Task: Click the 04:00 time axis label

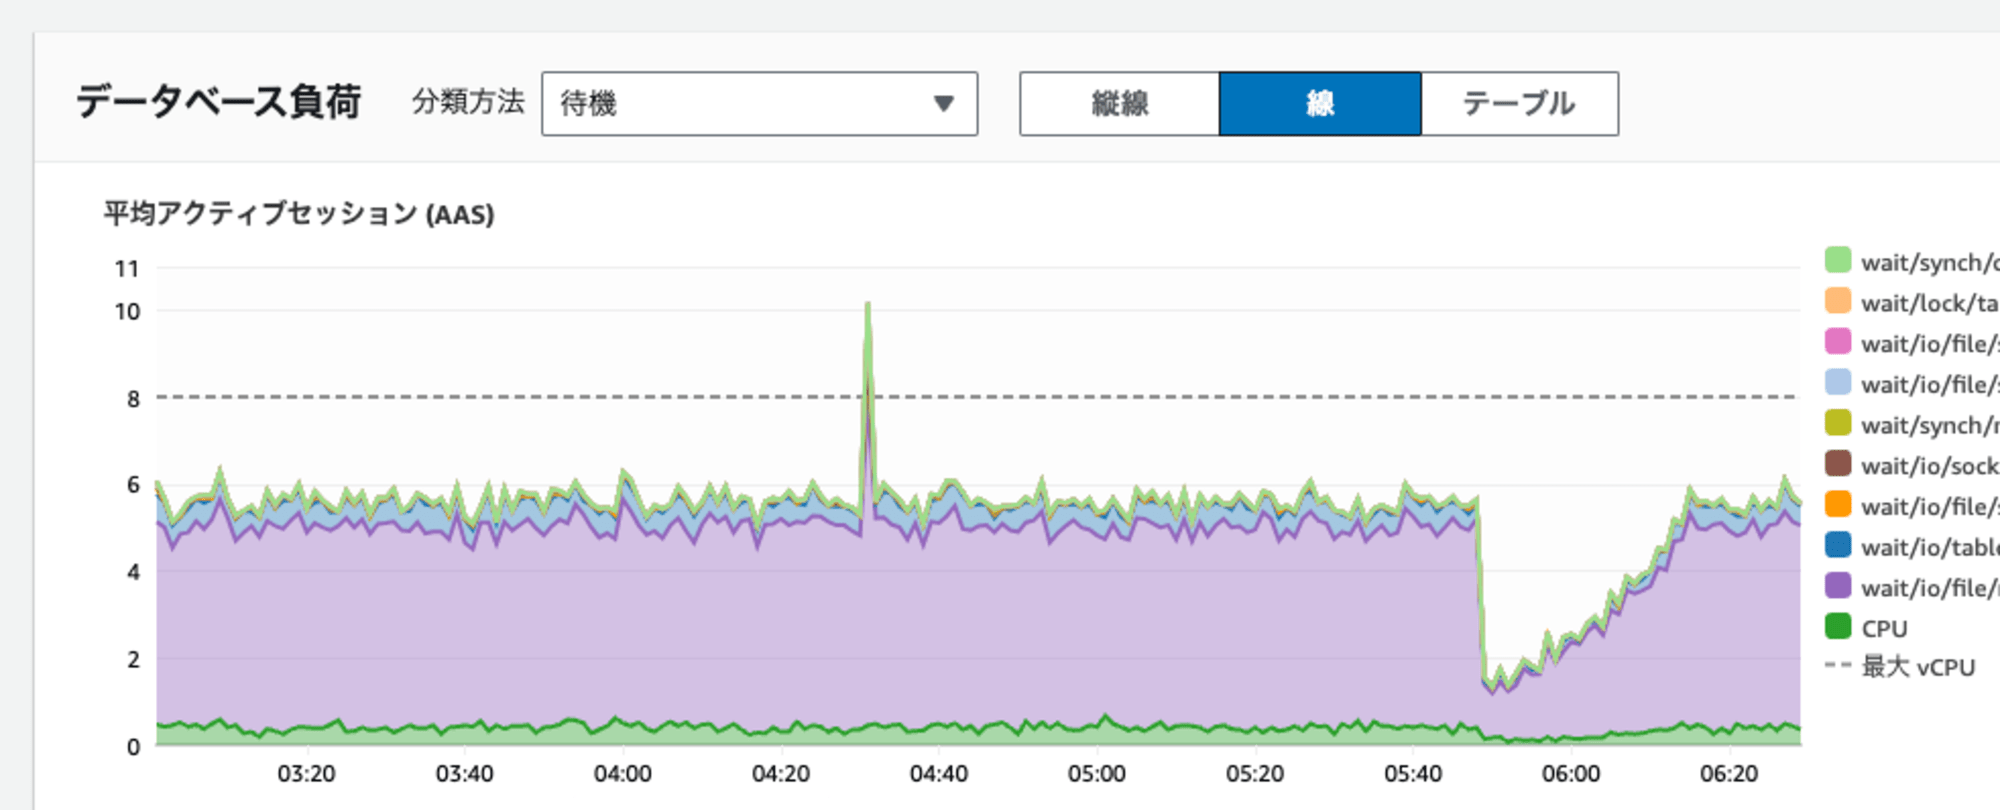Action: pos(622,774)
